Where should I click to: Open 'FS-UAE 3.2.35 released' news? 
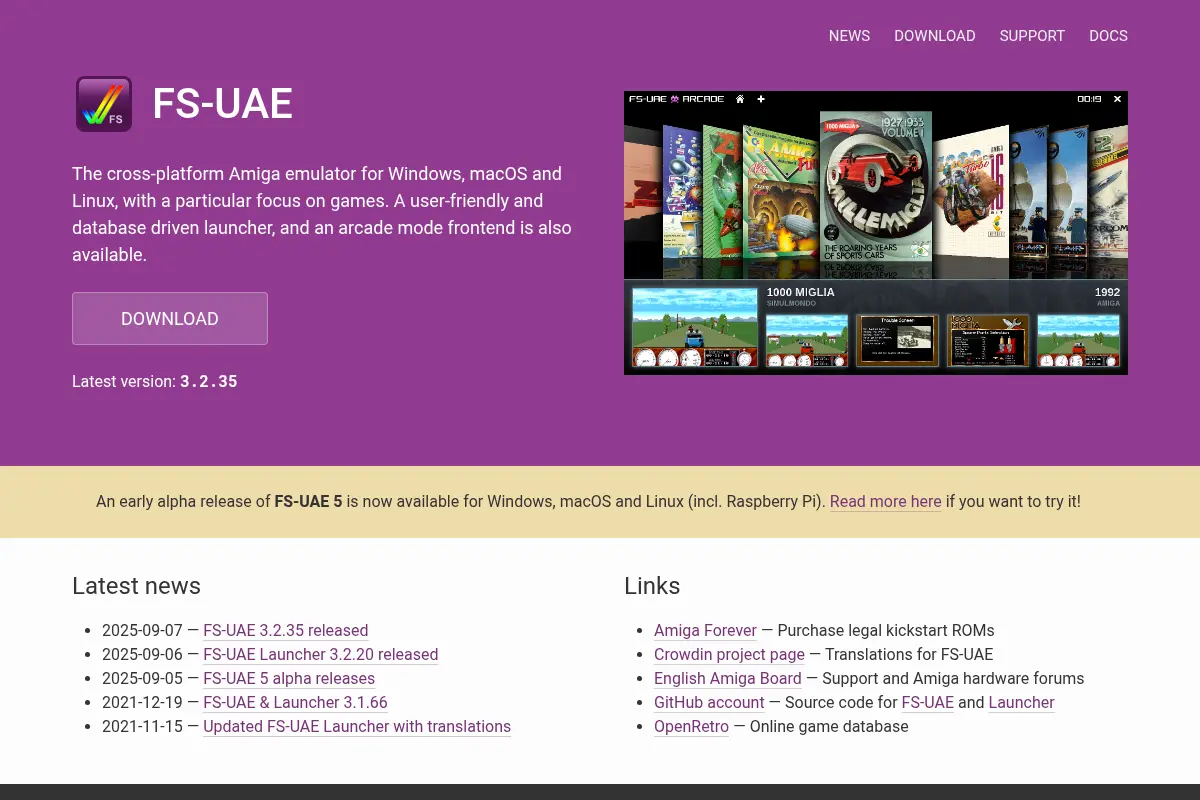285,631
